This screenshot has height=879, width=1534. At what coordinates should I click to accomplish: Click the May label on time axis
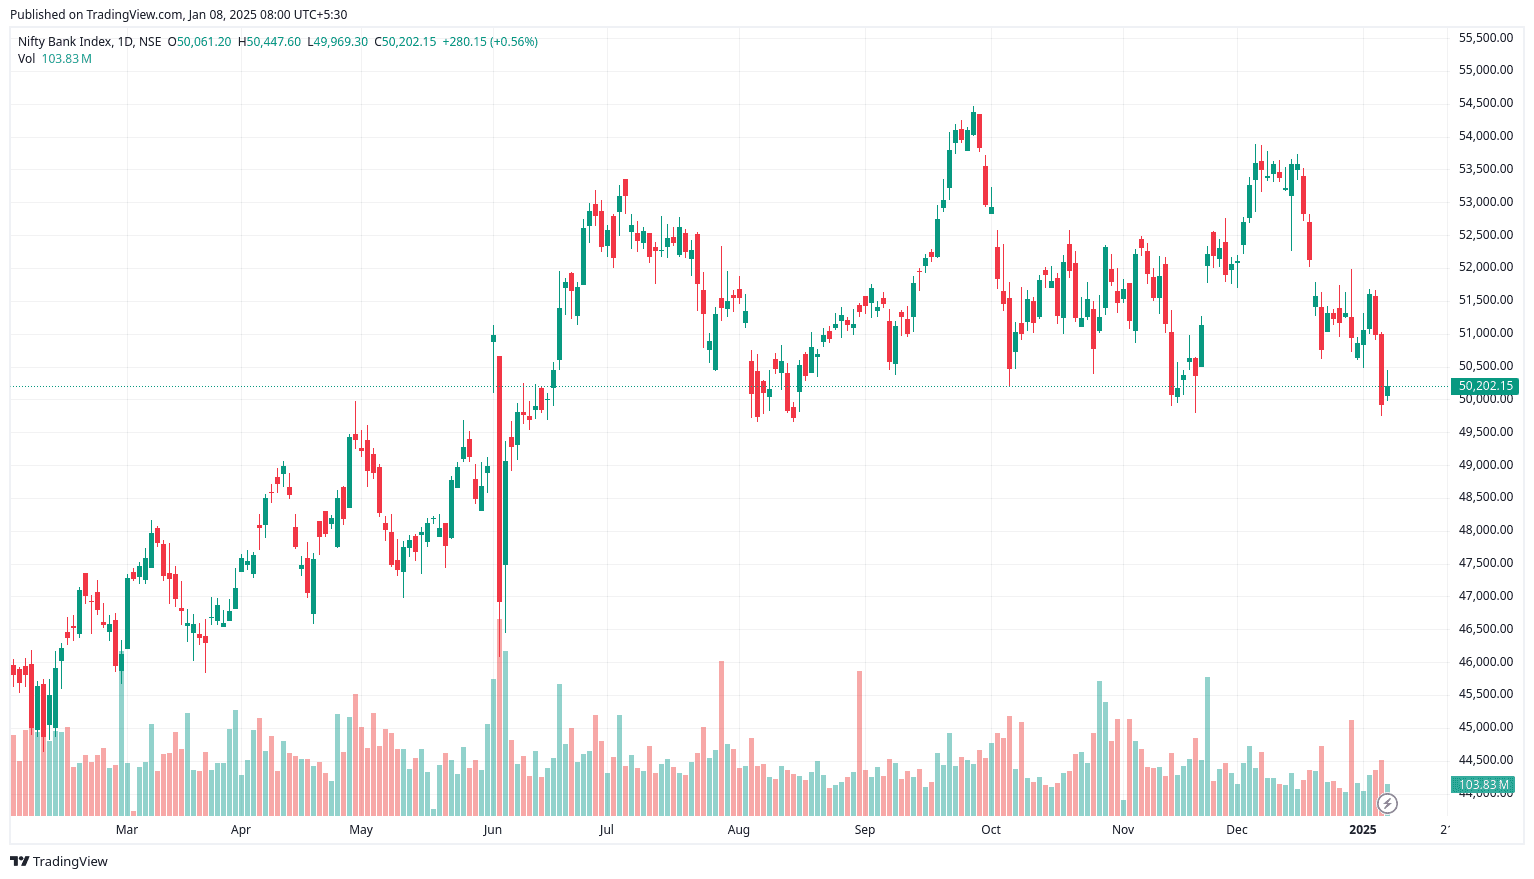point(361,830)
